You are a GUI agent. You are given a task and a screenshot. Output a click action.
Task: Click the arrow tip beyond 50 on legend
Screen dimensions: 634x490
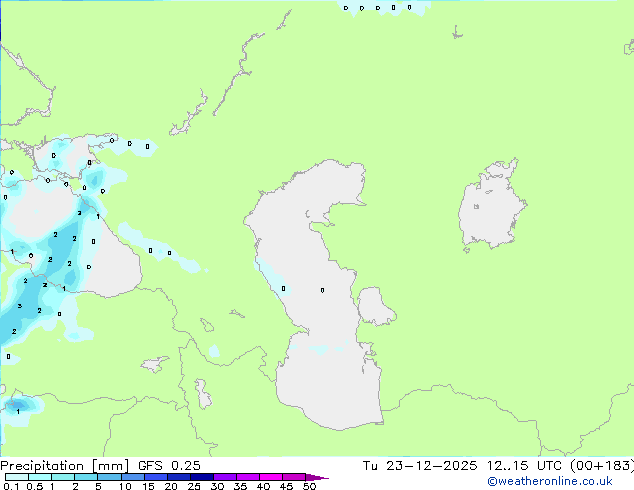click(x=317, y=478)
